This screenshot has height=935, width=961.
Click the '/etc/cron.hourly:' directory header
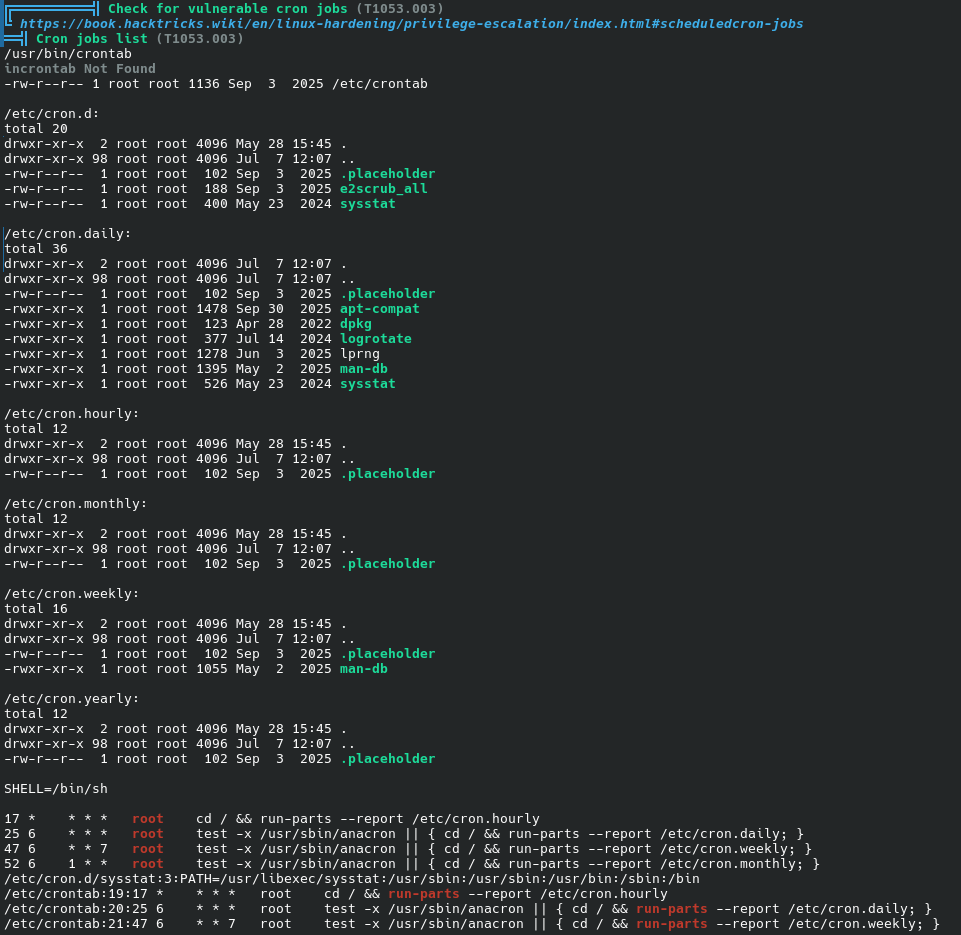pyautogui.click(x=72, y=414)
